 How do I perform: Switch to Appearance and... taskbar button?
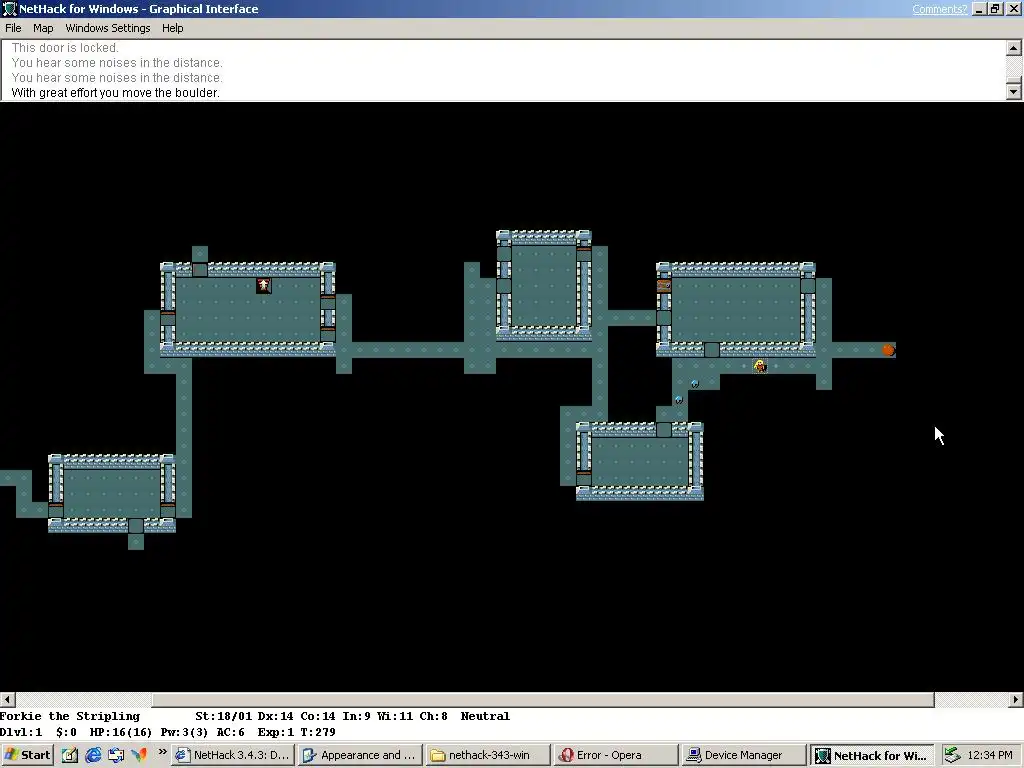[x=360, y=755]
